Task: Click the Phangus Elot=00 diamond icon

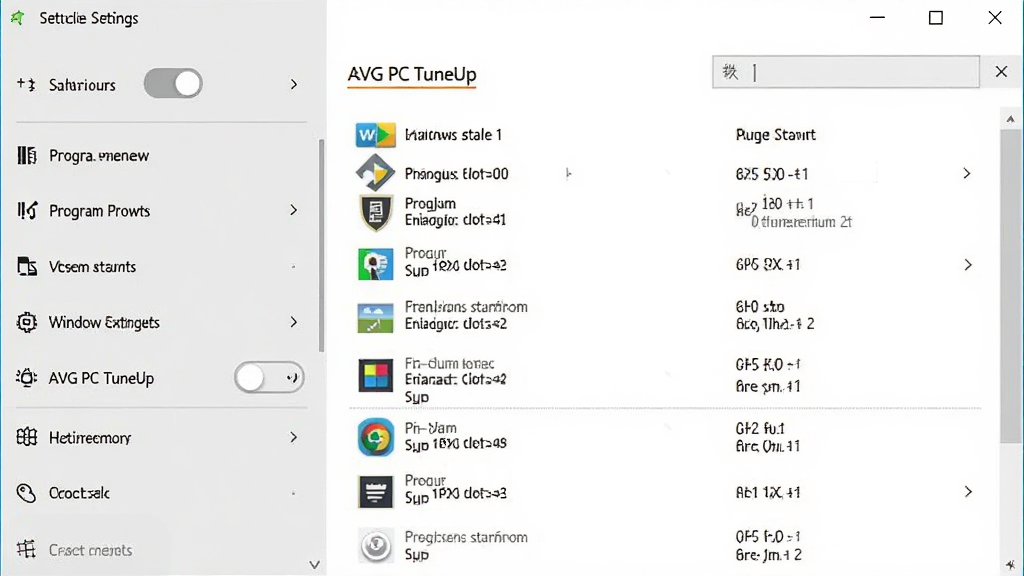Action: click(x=376, y=173)
